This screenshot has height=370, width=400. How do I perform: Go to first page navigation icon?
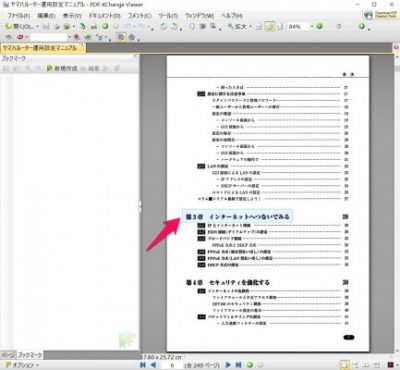[143, 365]
